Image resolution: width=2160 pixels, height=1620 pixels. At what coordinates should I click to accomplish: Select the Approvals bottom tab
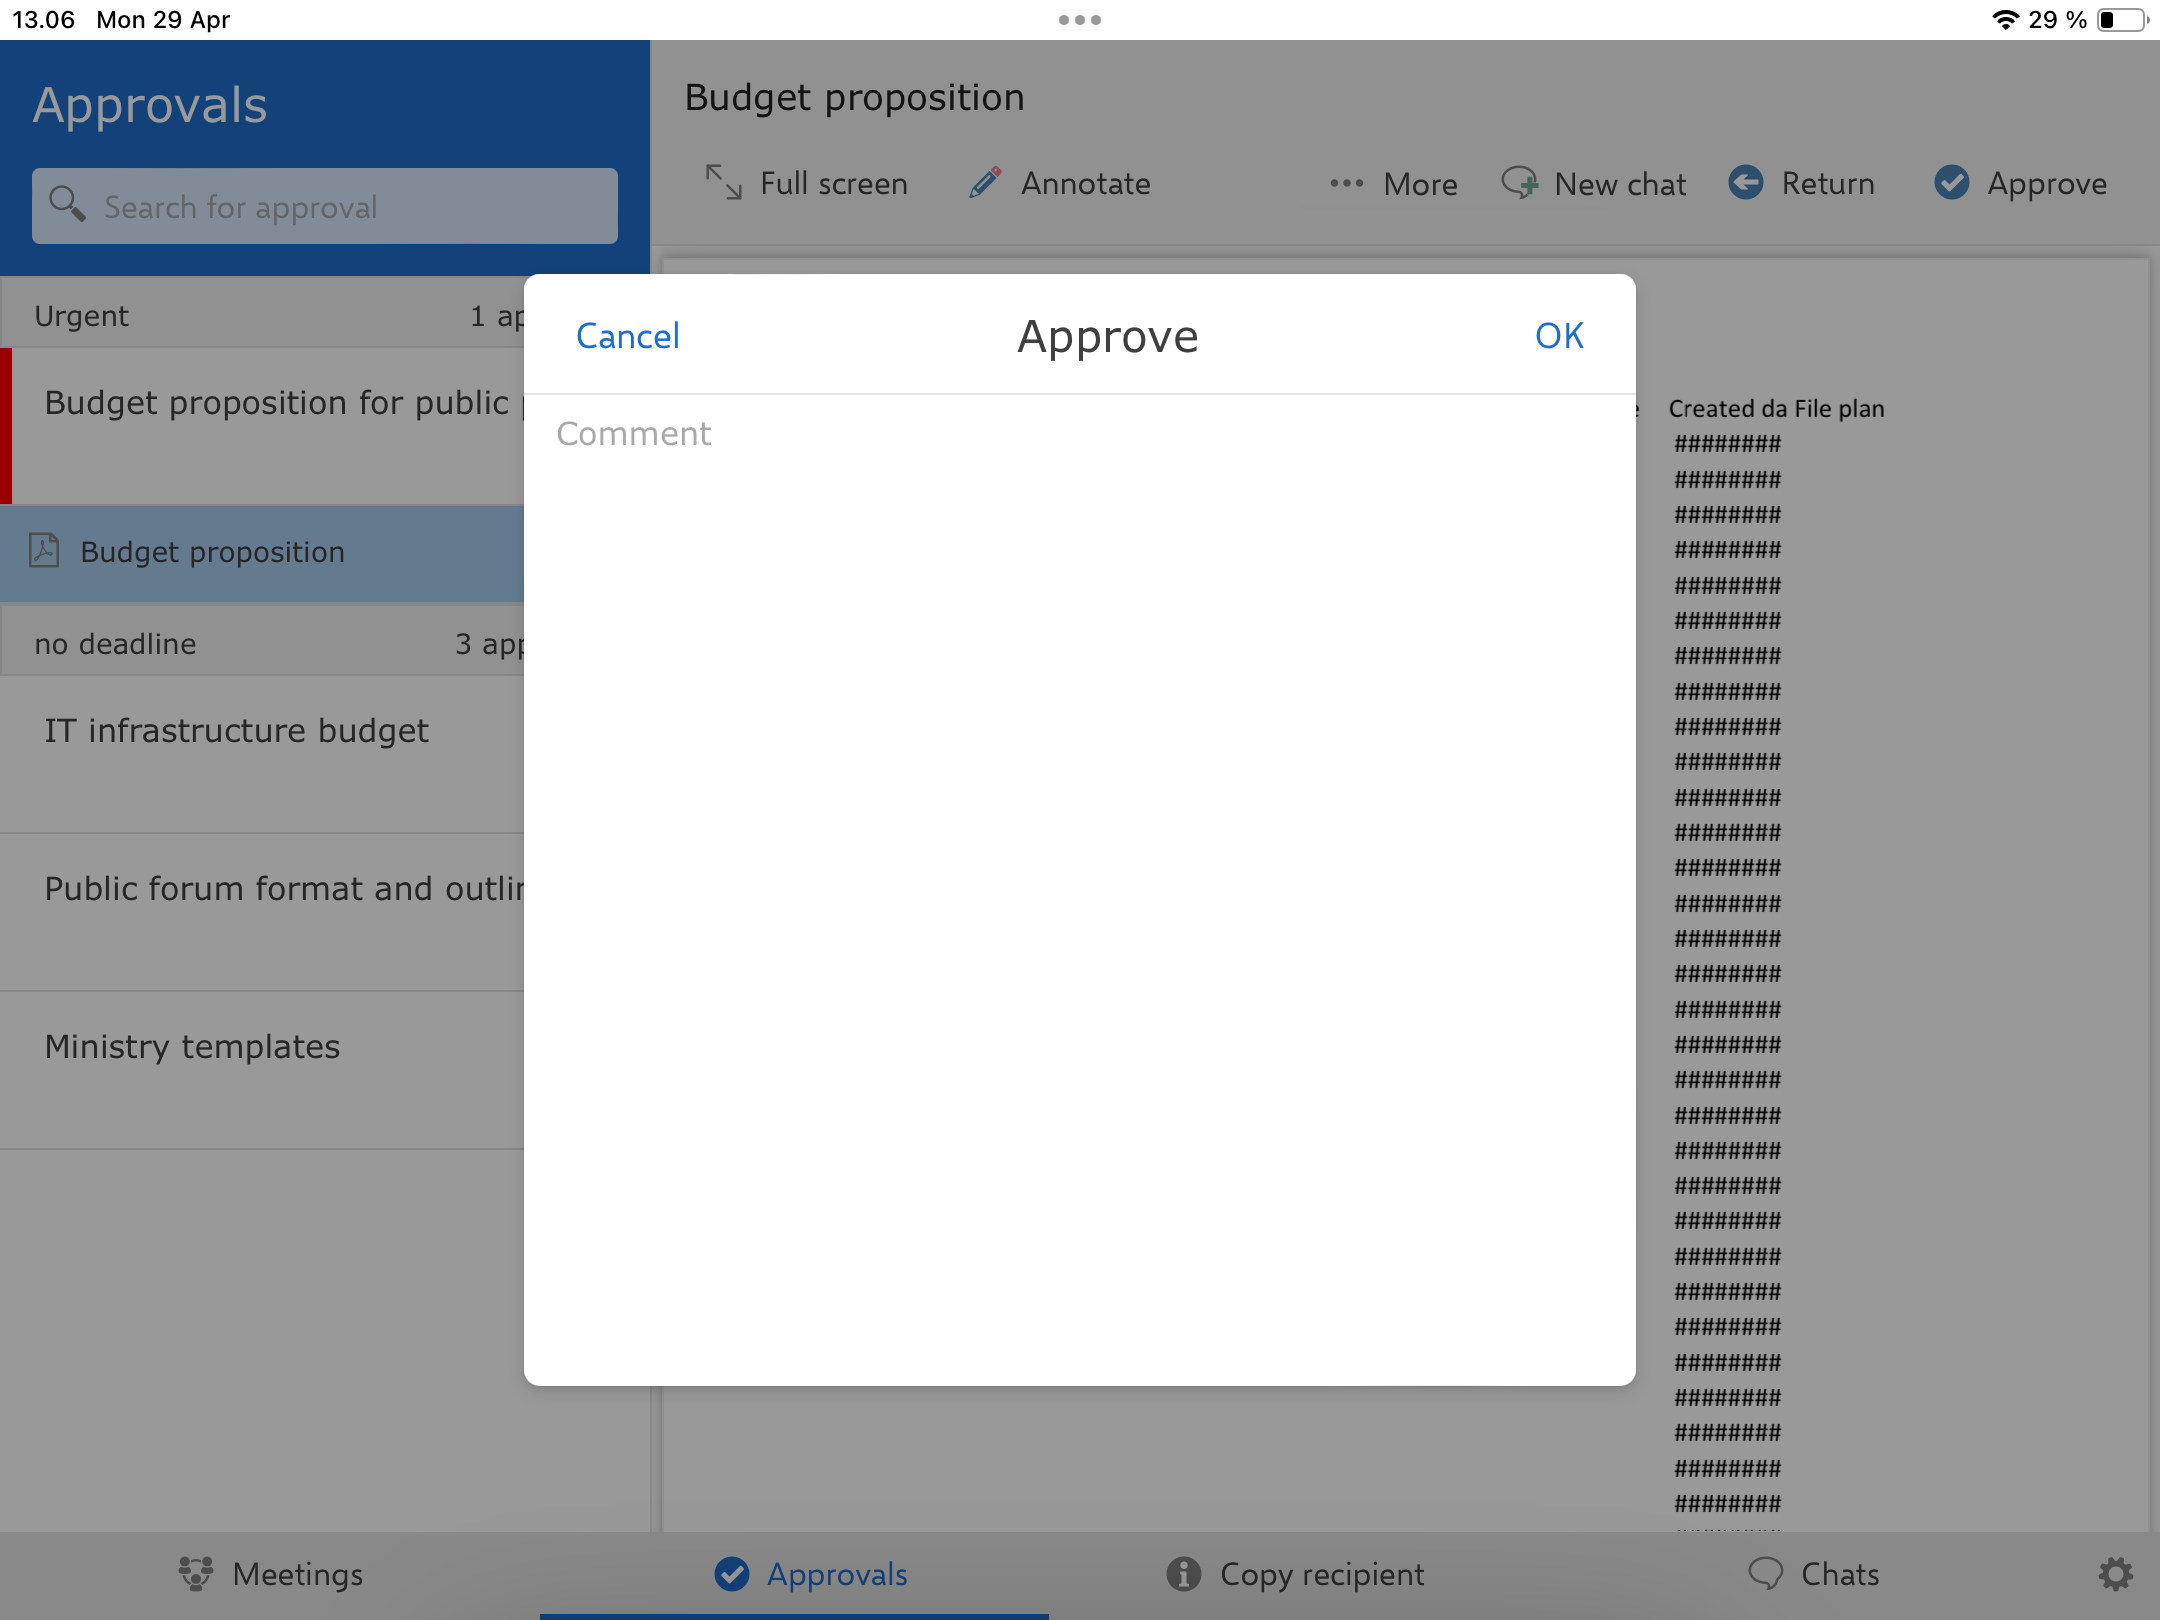coord(811,1574)
